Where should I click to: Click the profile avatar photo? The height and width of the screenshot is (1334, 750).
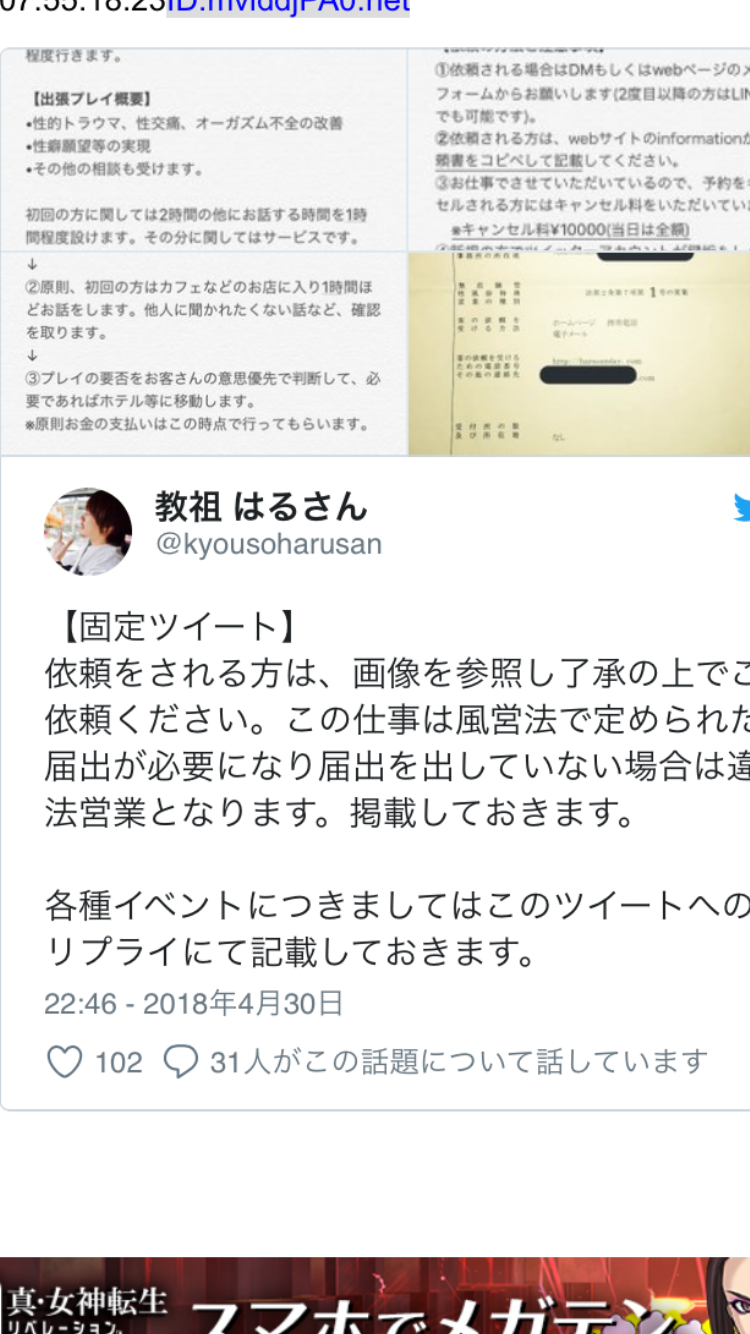click(88, 531)
